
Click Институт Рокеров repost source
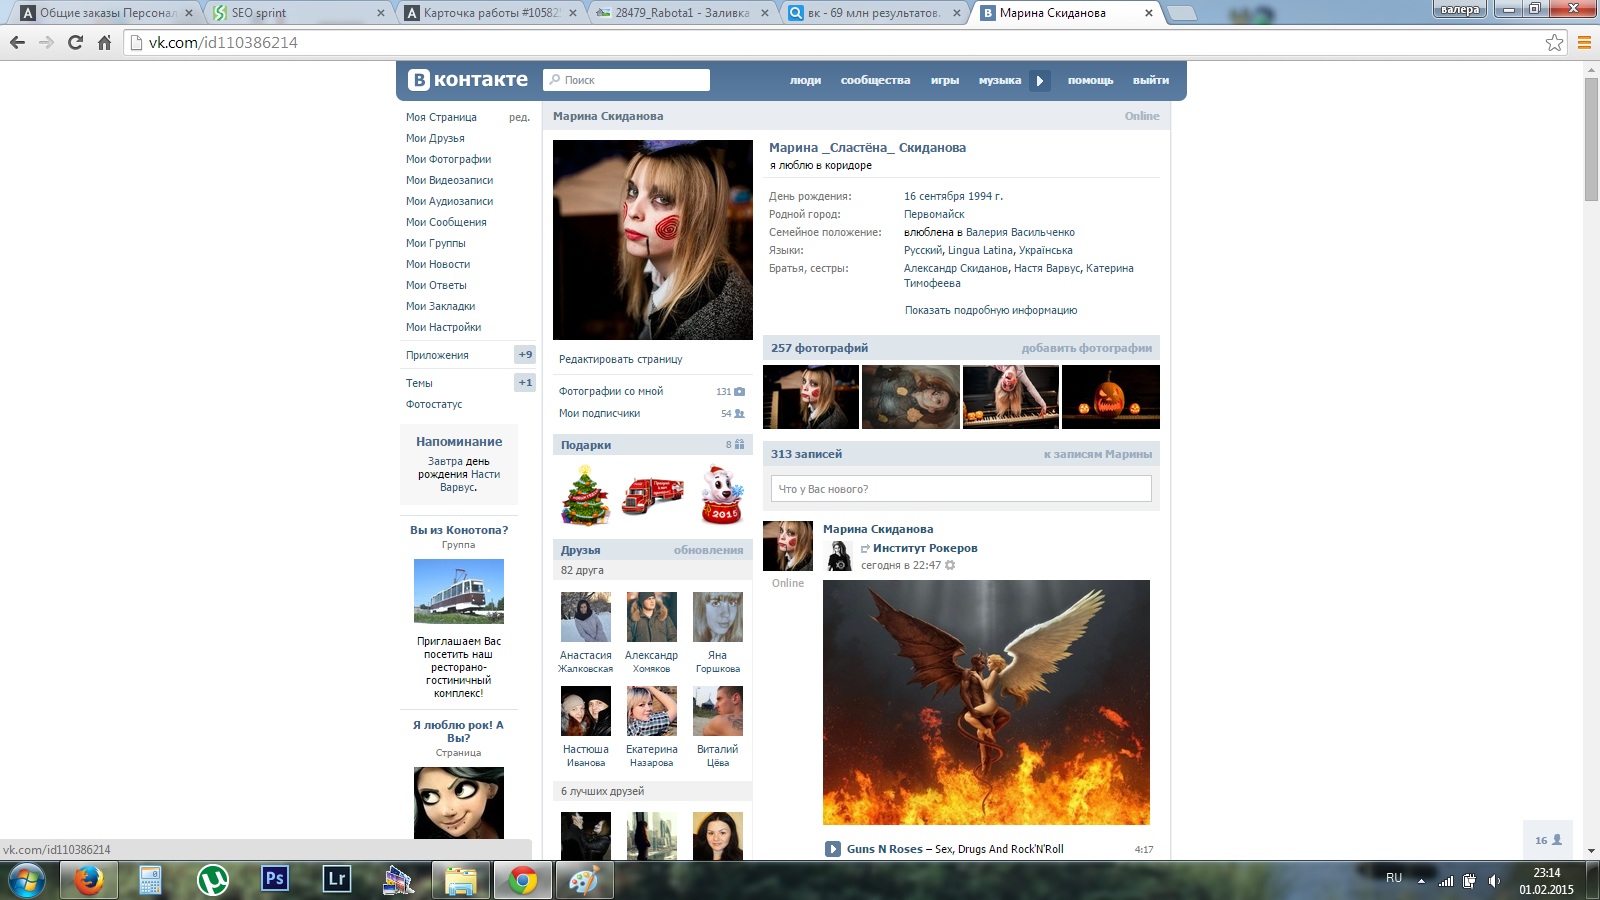[x=925, y=548]
